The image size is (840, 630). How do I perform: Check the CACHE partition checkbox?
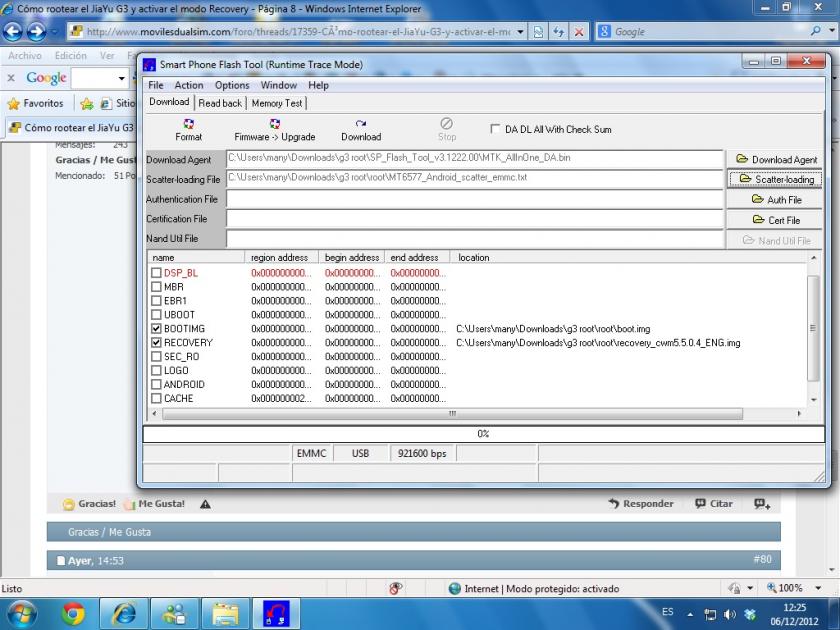(x=156, y=398)
